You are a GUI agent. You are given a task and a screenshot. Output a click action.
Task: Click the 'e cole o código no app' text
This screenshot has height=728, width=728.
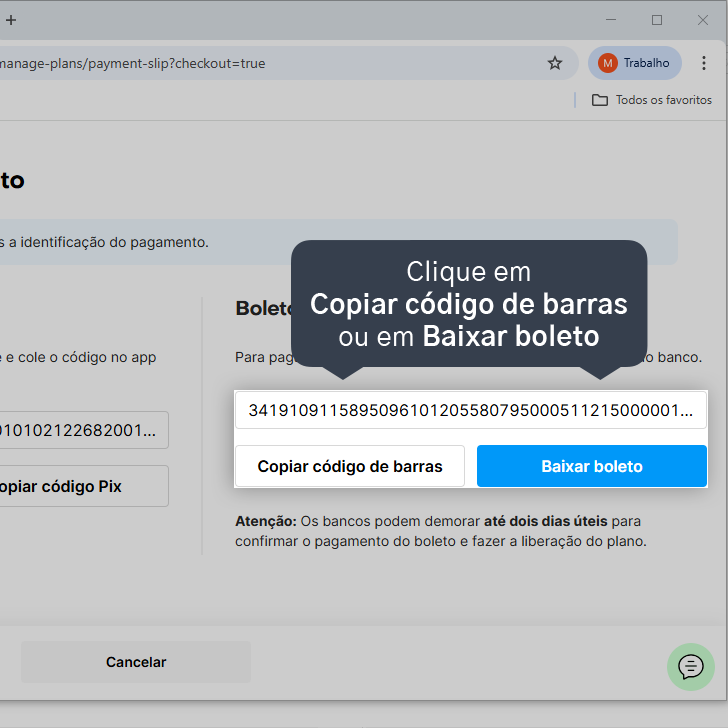[x=81, y=358]
